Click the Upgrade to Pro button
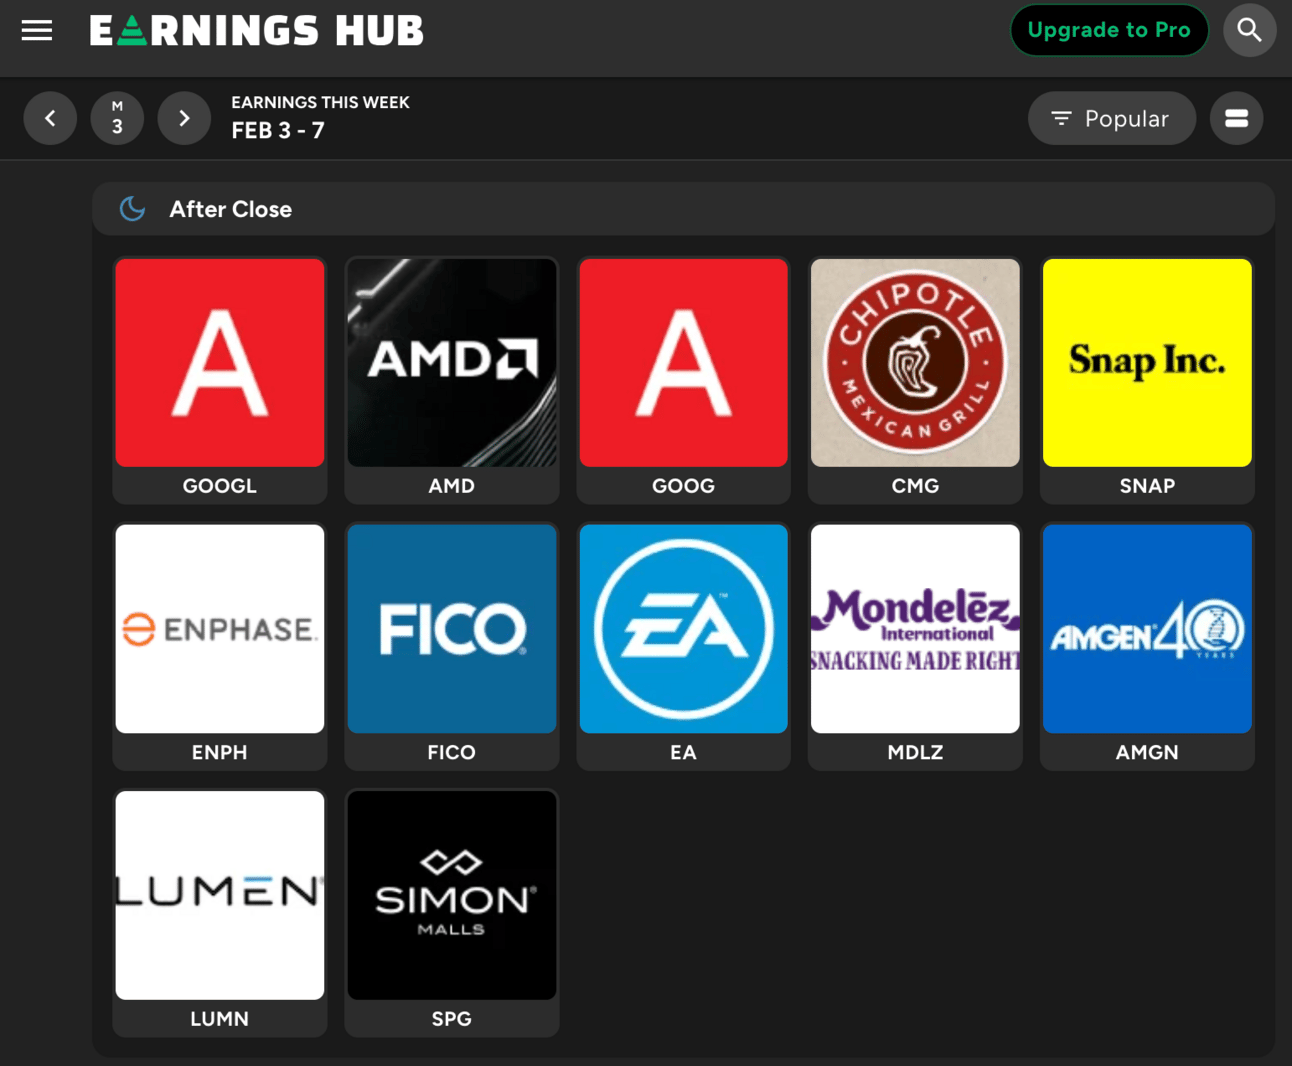 click(x=1109, y=30)
